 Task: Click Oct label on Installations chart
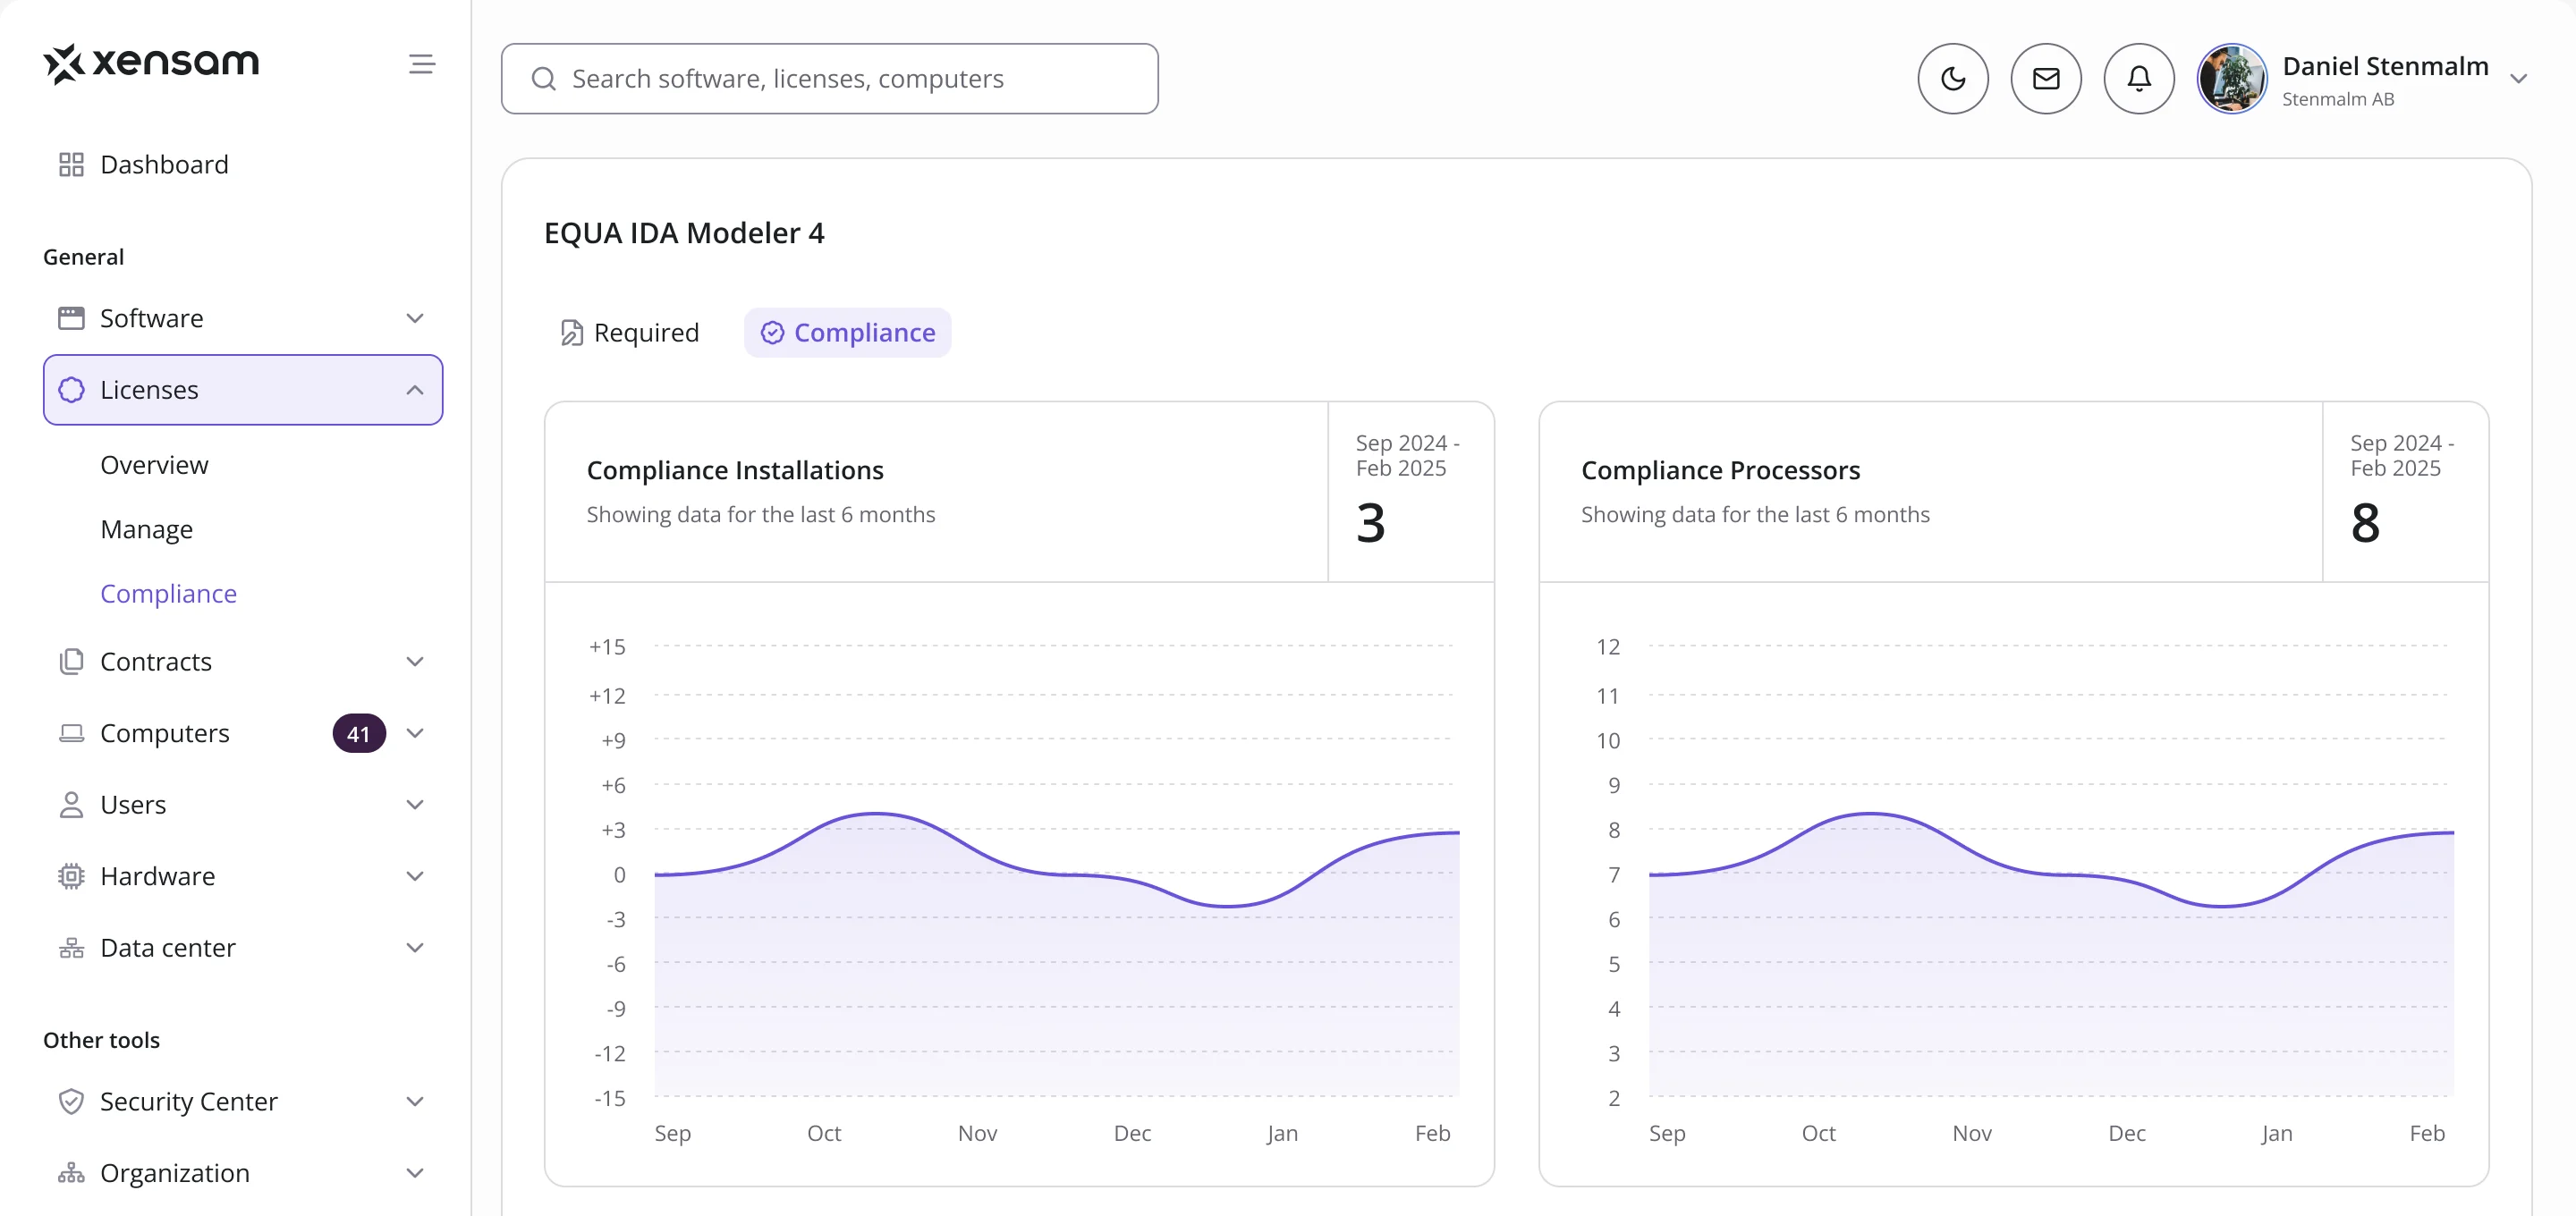(824, 1133)
